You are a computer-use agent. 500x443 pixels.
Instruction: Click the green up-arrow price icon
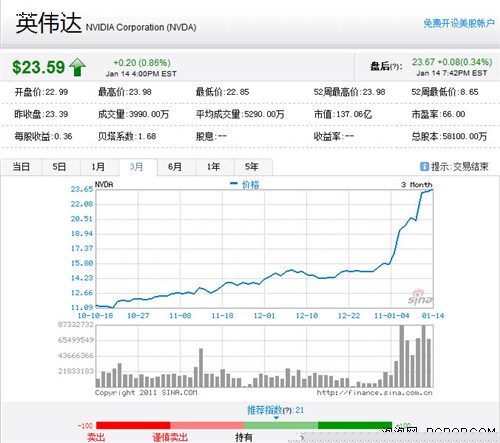tap(77, 67)
